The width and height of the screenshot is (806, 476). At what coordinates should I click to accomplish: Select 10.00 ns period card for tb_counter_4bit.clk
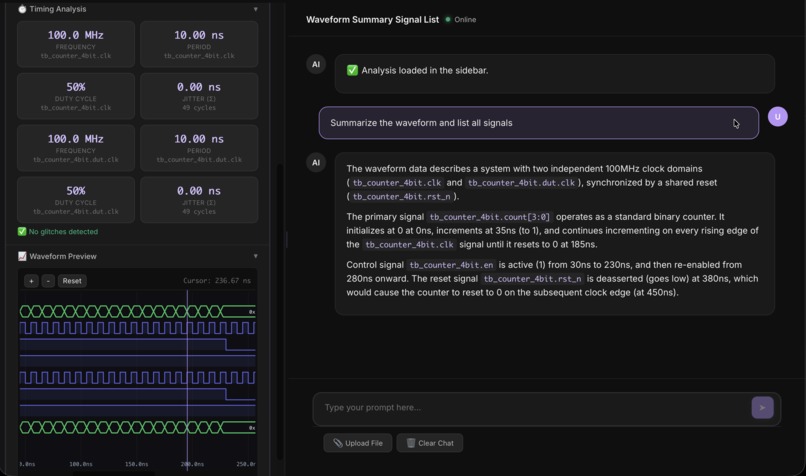coord(199,44)
